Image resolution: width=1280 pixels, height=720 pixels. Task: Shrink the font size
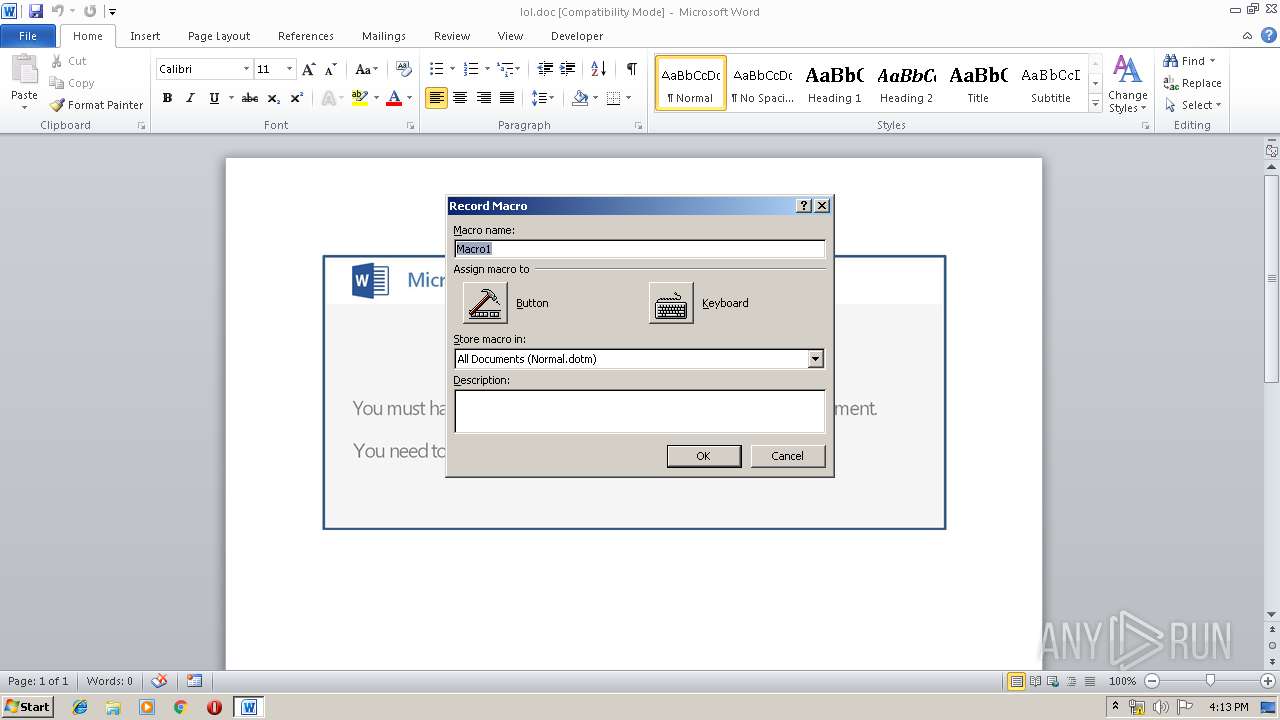tap(330, 69)
